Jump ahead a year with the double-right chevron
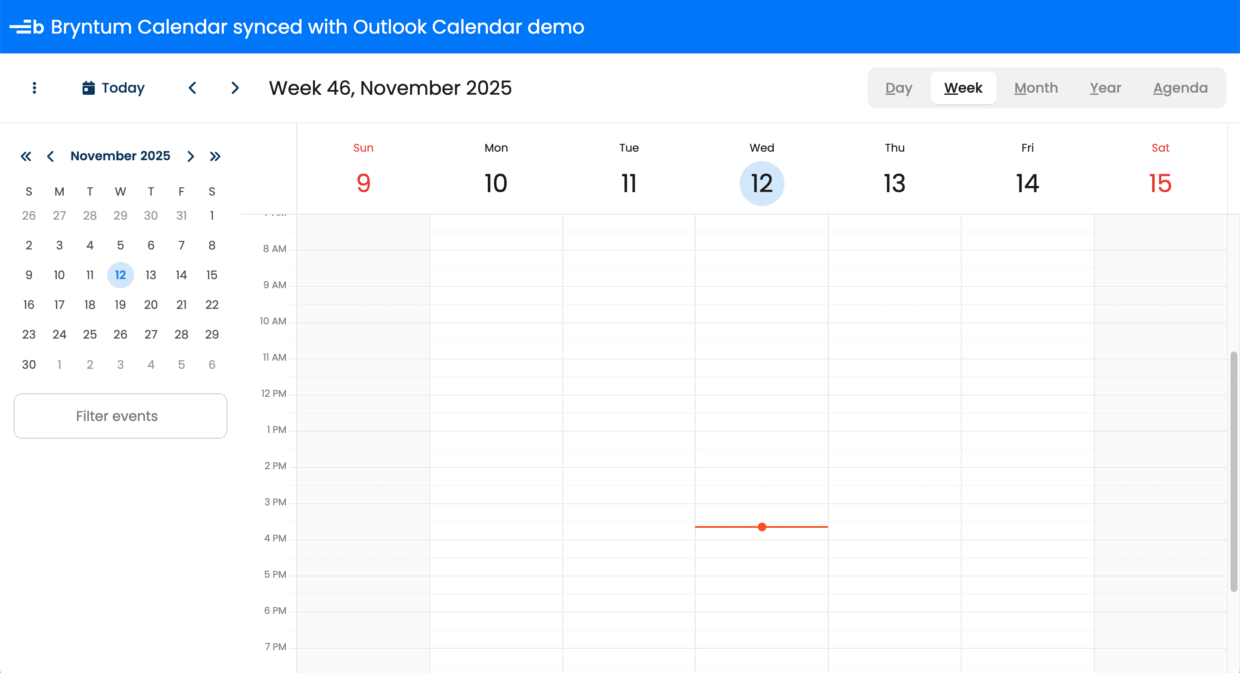 [x=215, y=156]
